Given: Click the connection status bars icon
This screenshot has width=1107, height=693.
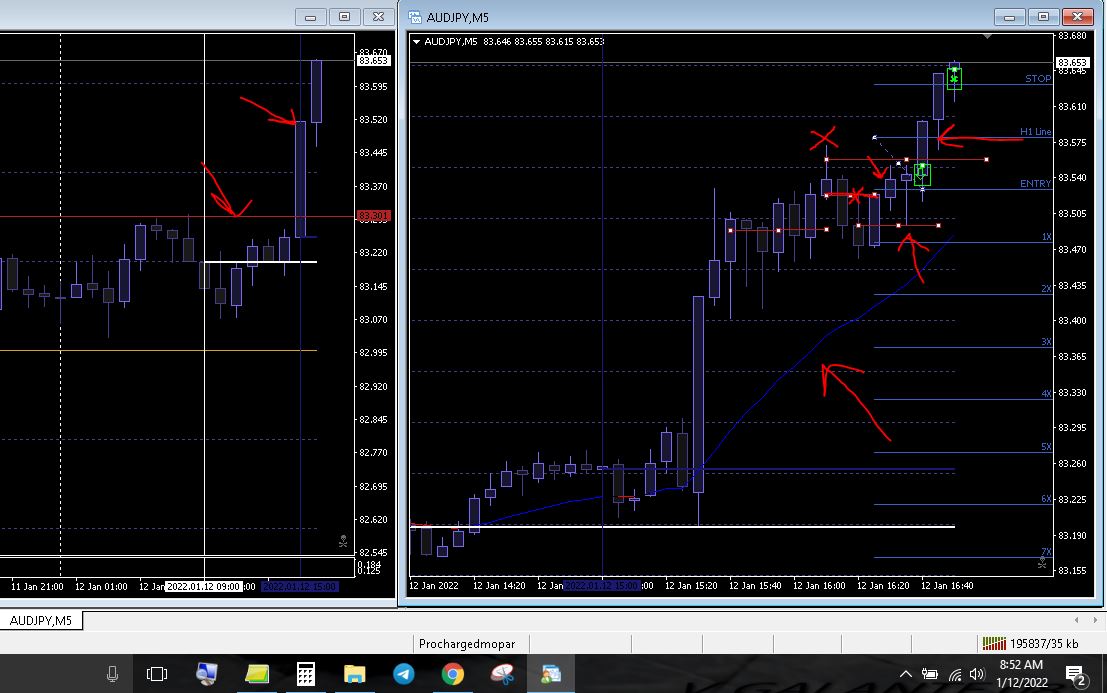Looking at the screenshot, I should 994,644.
